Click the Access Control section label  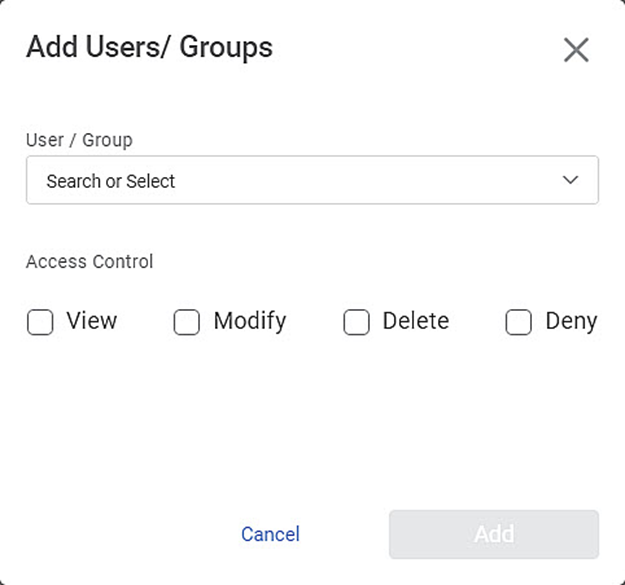pos(89,262)
